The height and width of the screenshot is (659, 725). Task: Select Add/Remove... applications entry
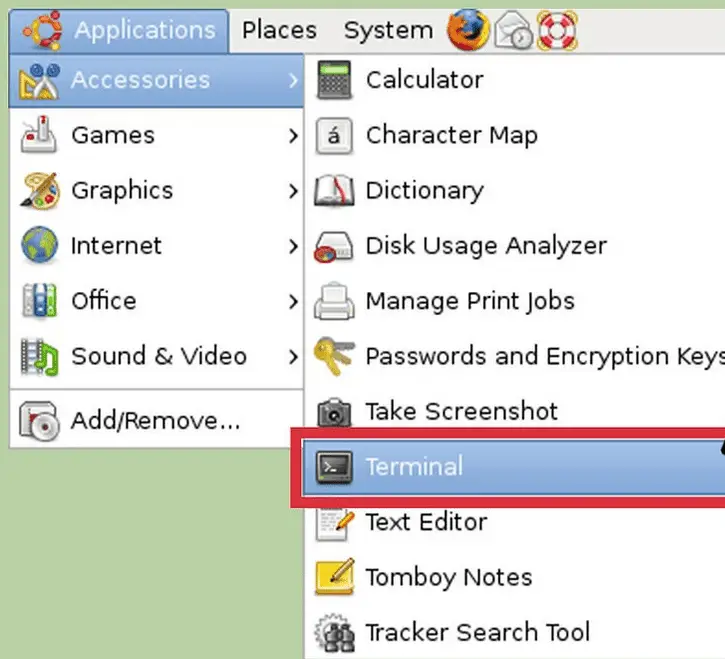pos(155,421)
